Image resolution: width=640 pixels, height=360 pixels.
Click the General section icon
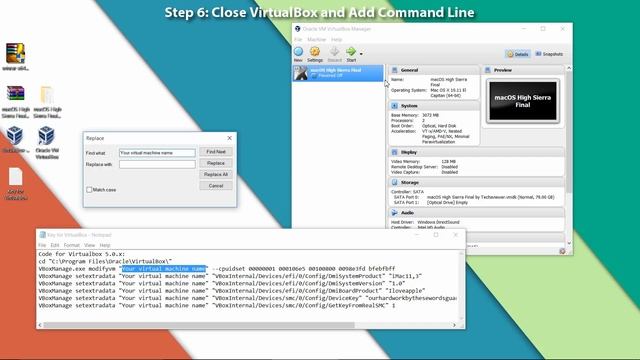[394, 70]
